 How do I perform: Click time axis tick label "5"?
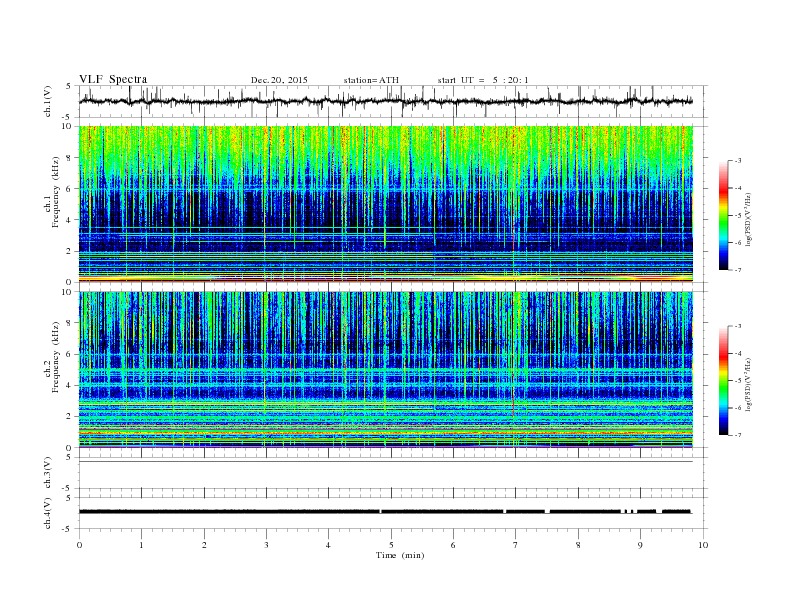point(391,545)
